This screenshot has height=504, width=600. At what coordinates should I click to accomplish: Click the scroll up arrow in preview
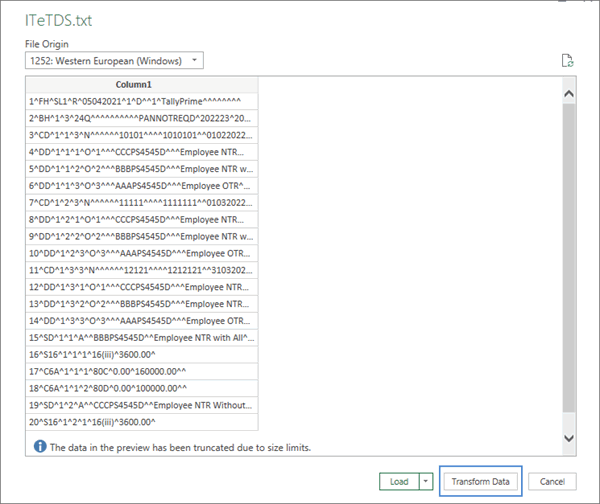click(569, 93)
